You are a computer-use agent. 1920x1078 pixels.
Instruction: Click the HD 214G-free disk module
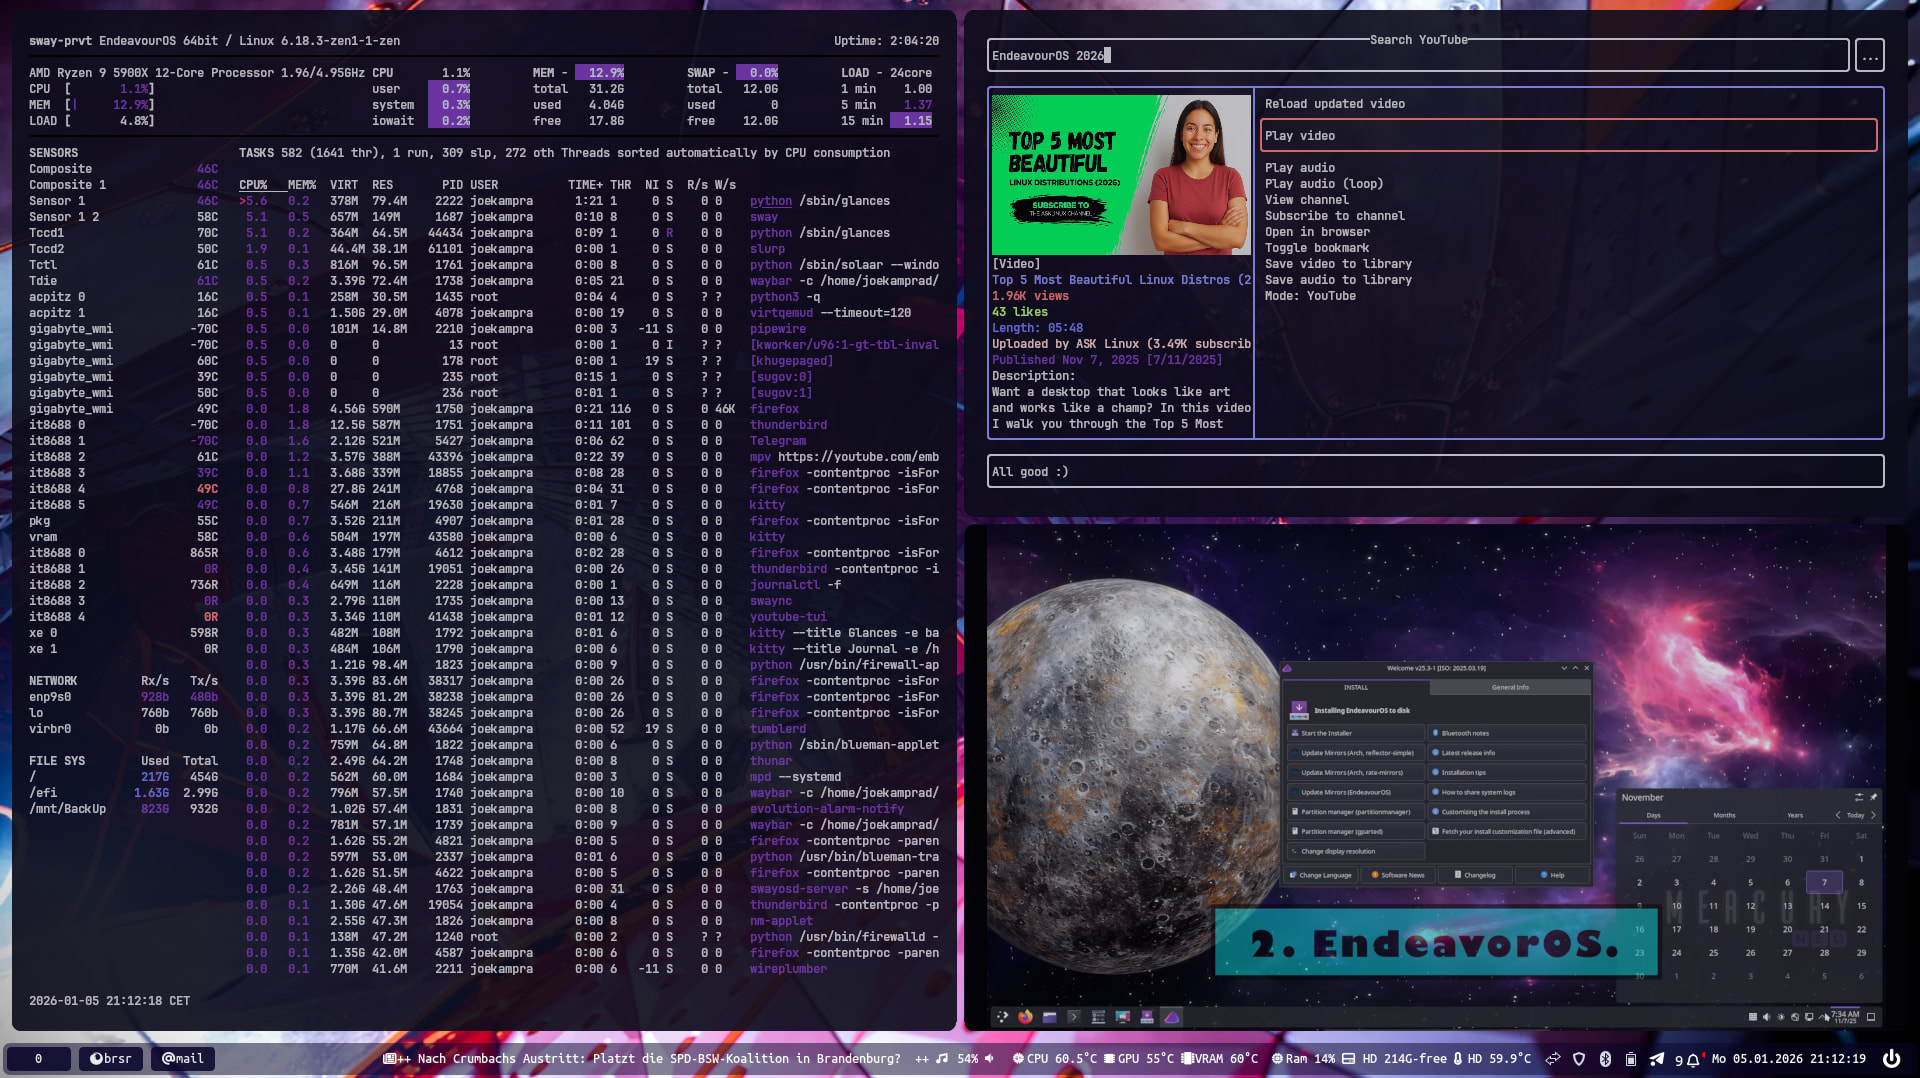tap(1394, 1059)
